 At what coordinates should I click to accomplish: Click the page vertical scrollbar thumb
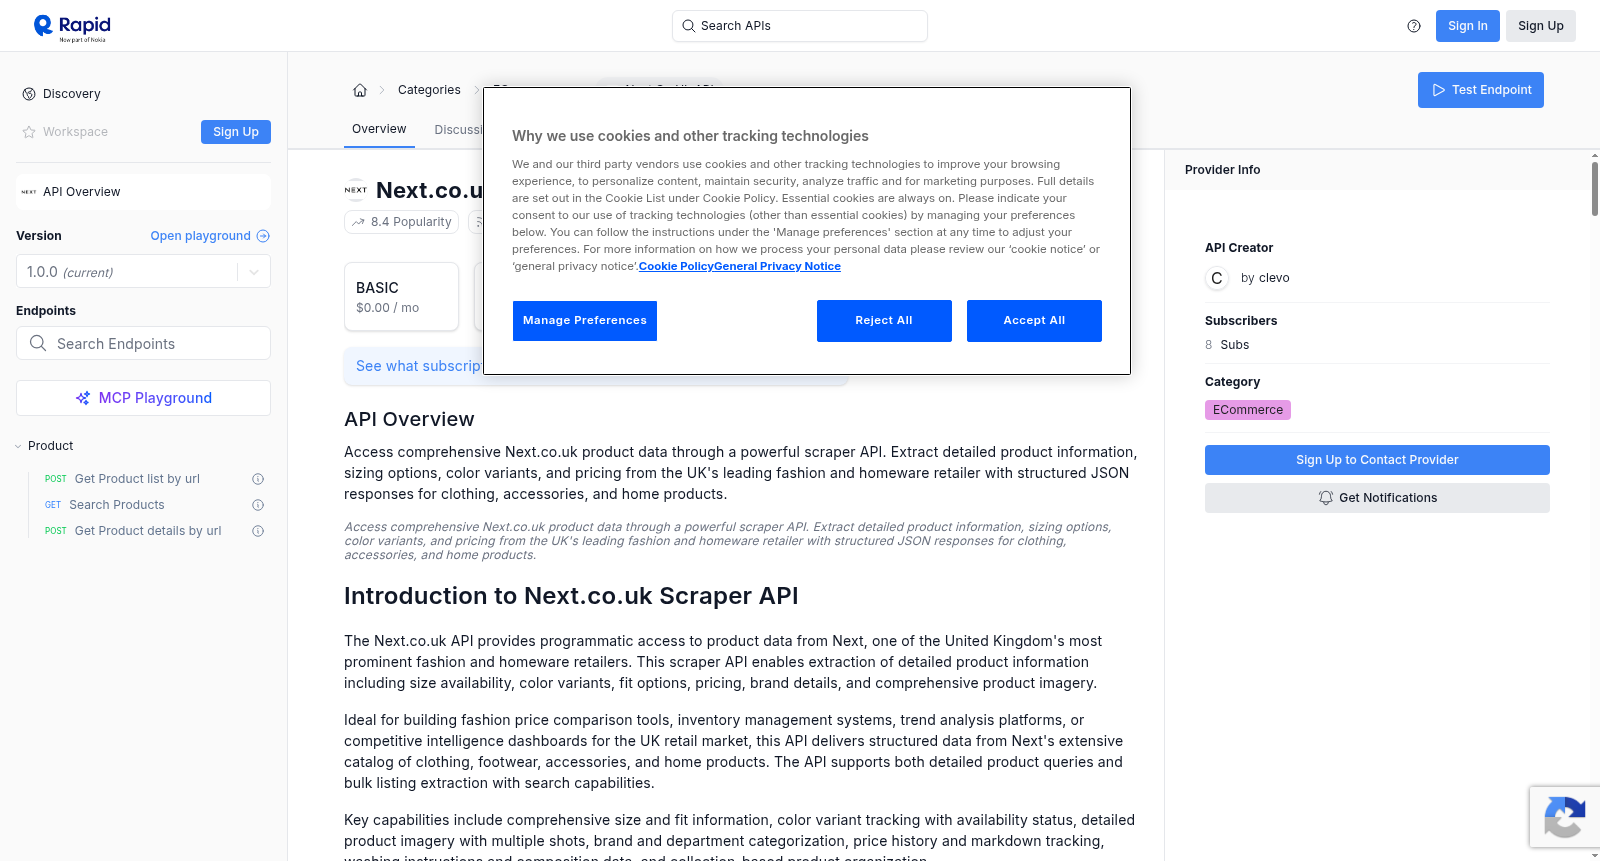[1595, 188]
